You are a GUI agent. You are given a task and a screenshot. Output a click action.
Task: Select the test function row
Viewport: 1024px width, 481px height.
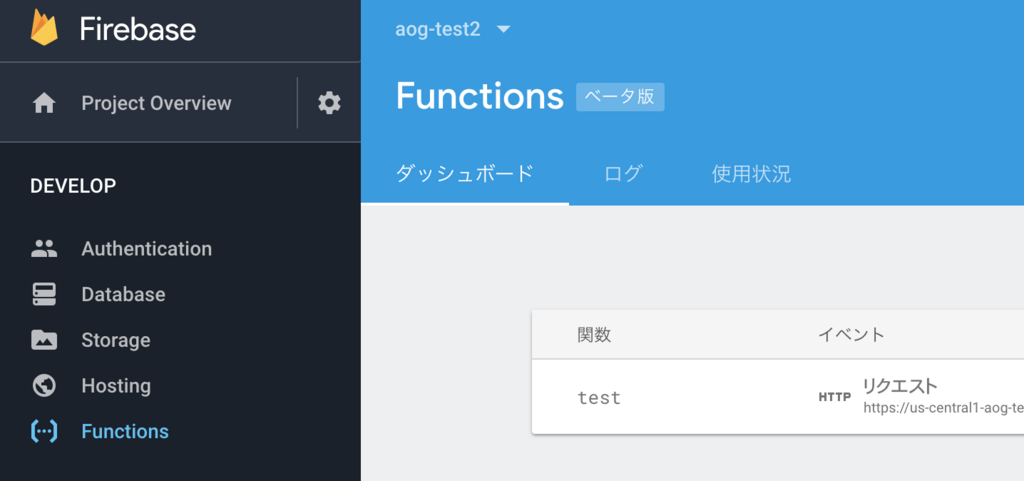click(599, 398)
